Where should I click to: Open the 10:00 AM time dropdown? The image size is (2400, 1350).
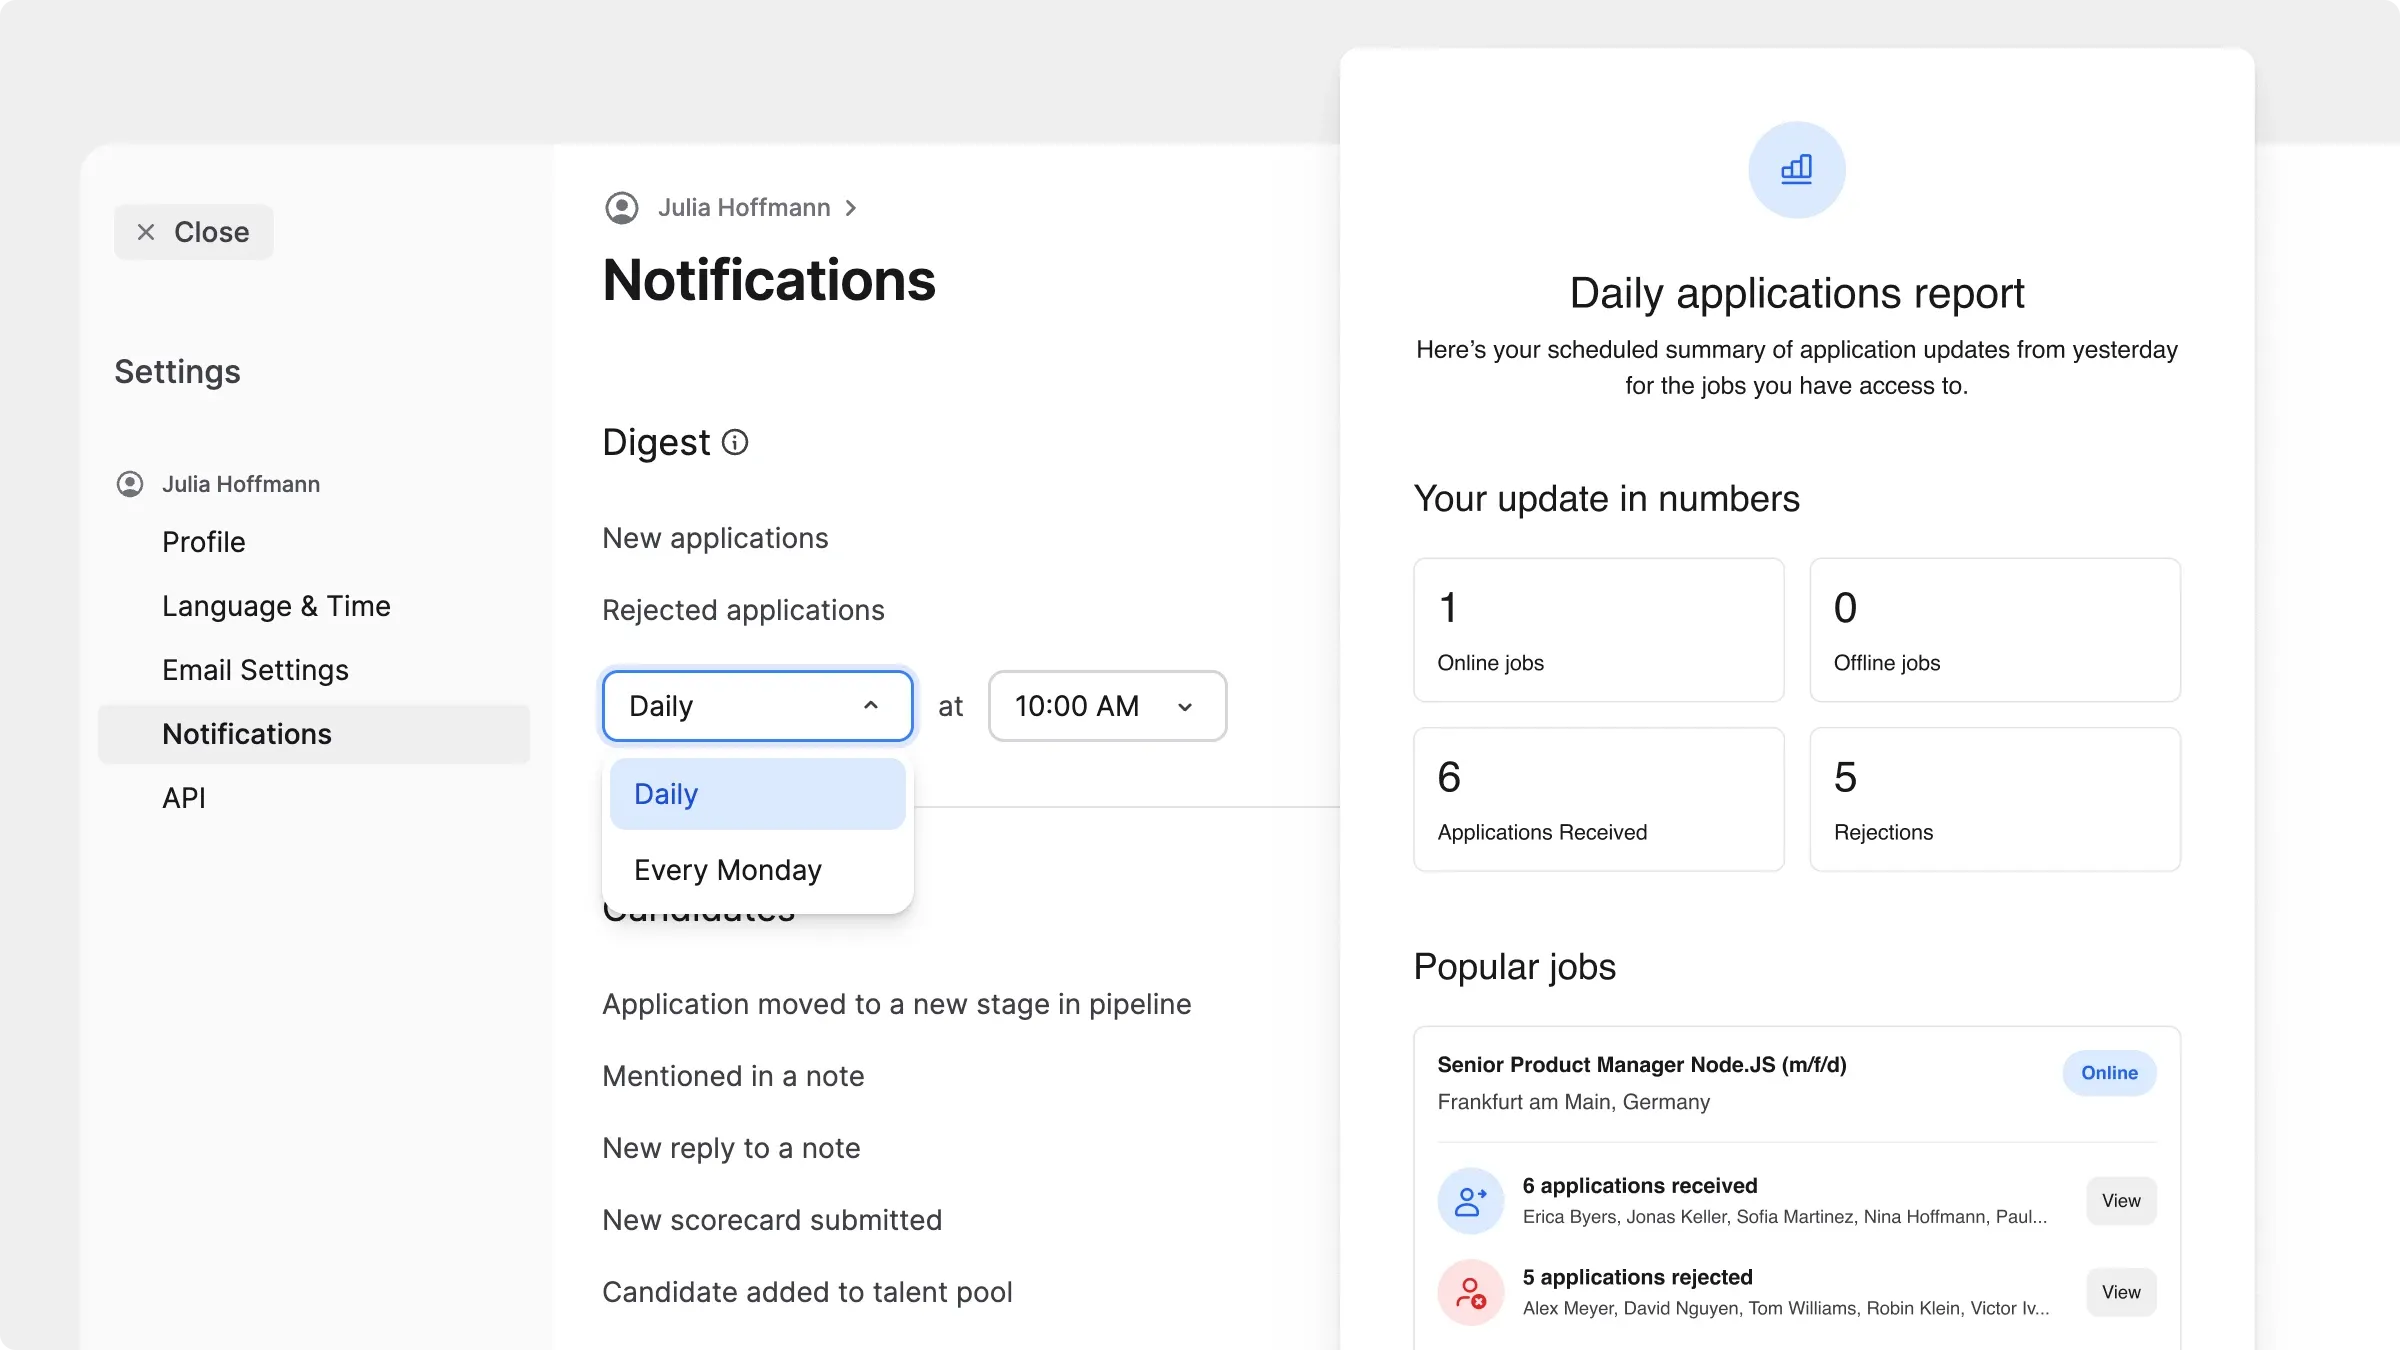tap(1108, 706)
